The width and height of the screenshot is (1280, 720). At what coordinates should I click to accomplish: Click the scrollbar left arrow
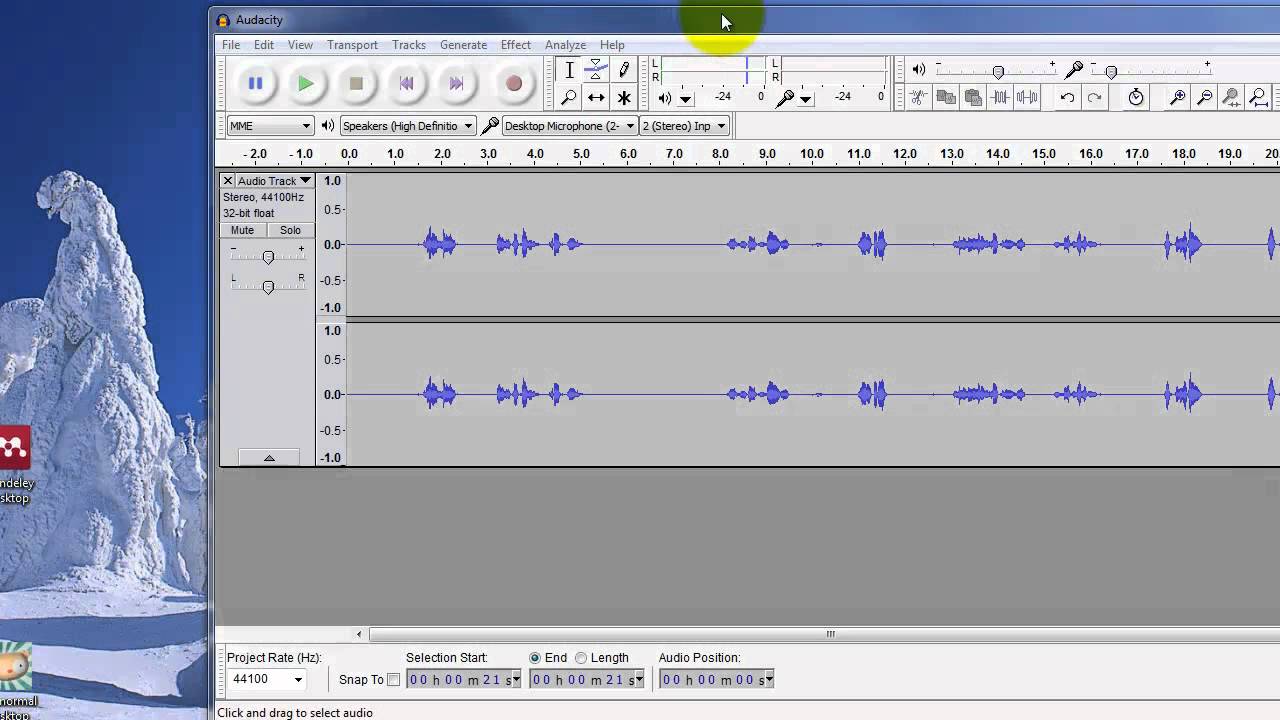tap(359, 634)
